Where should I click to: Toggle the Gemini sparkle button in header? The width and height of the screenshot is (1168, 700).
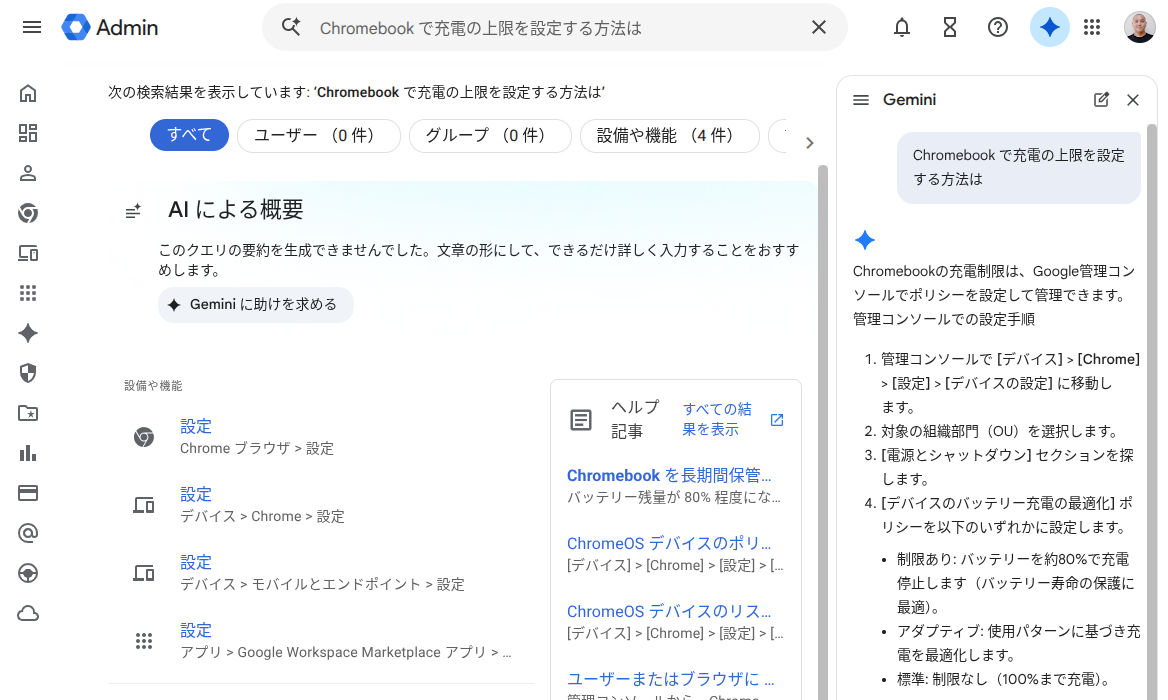pyautogui.click(x=1049, y=28)
